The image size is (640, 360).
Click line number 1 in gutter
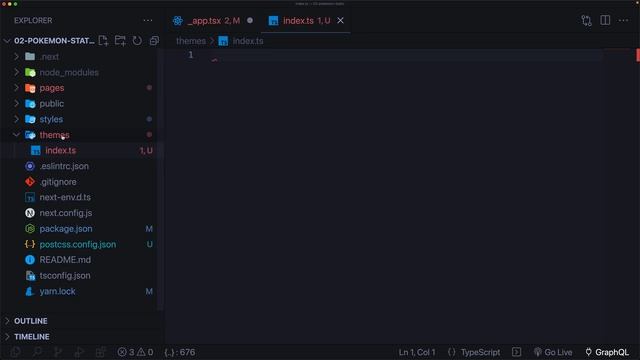pyautogui.click(x=191, y=55)
